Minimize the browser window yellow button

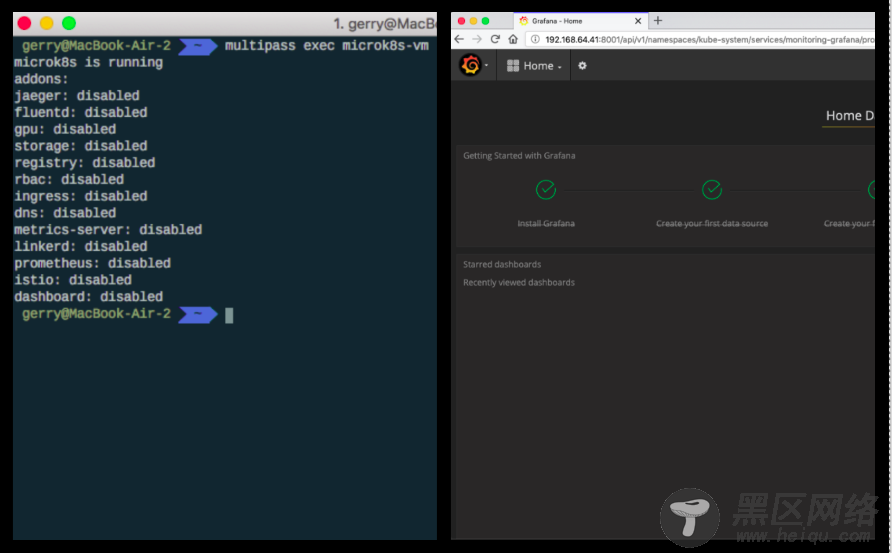473,21
